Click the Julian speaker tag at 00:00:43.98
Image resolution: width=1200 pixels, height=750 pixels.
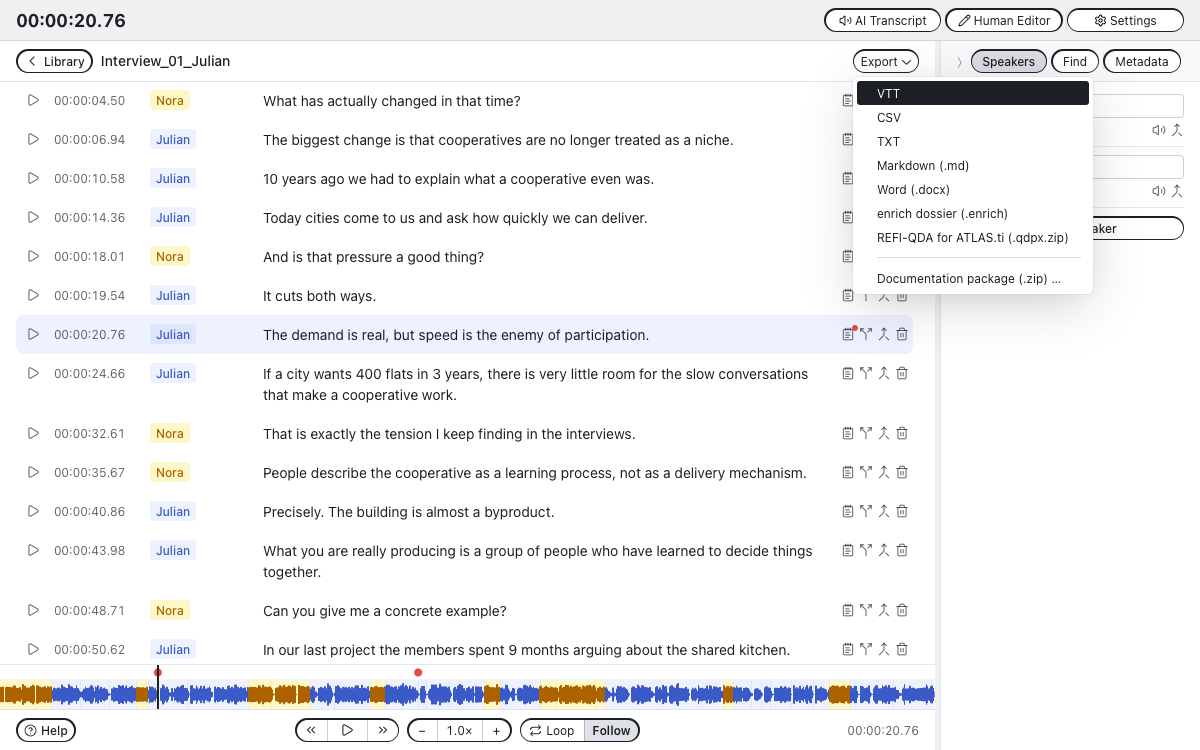click(173, 550)
